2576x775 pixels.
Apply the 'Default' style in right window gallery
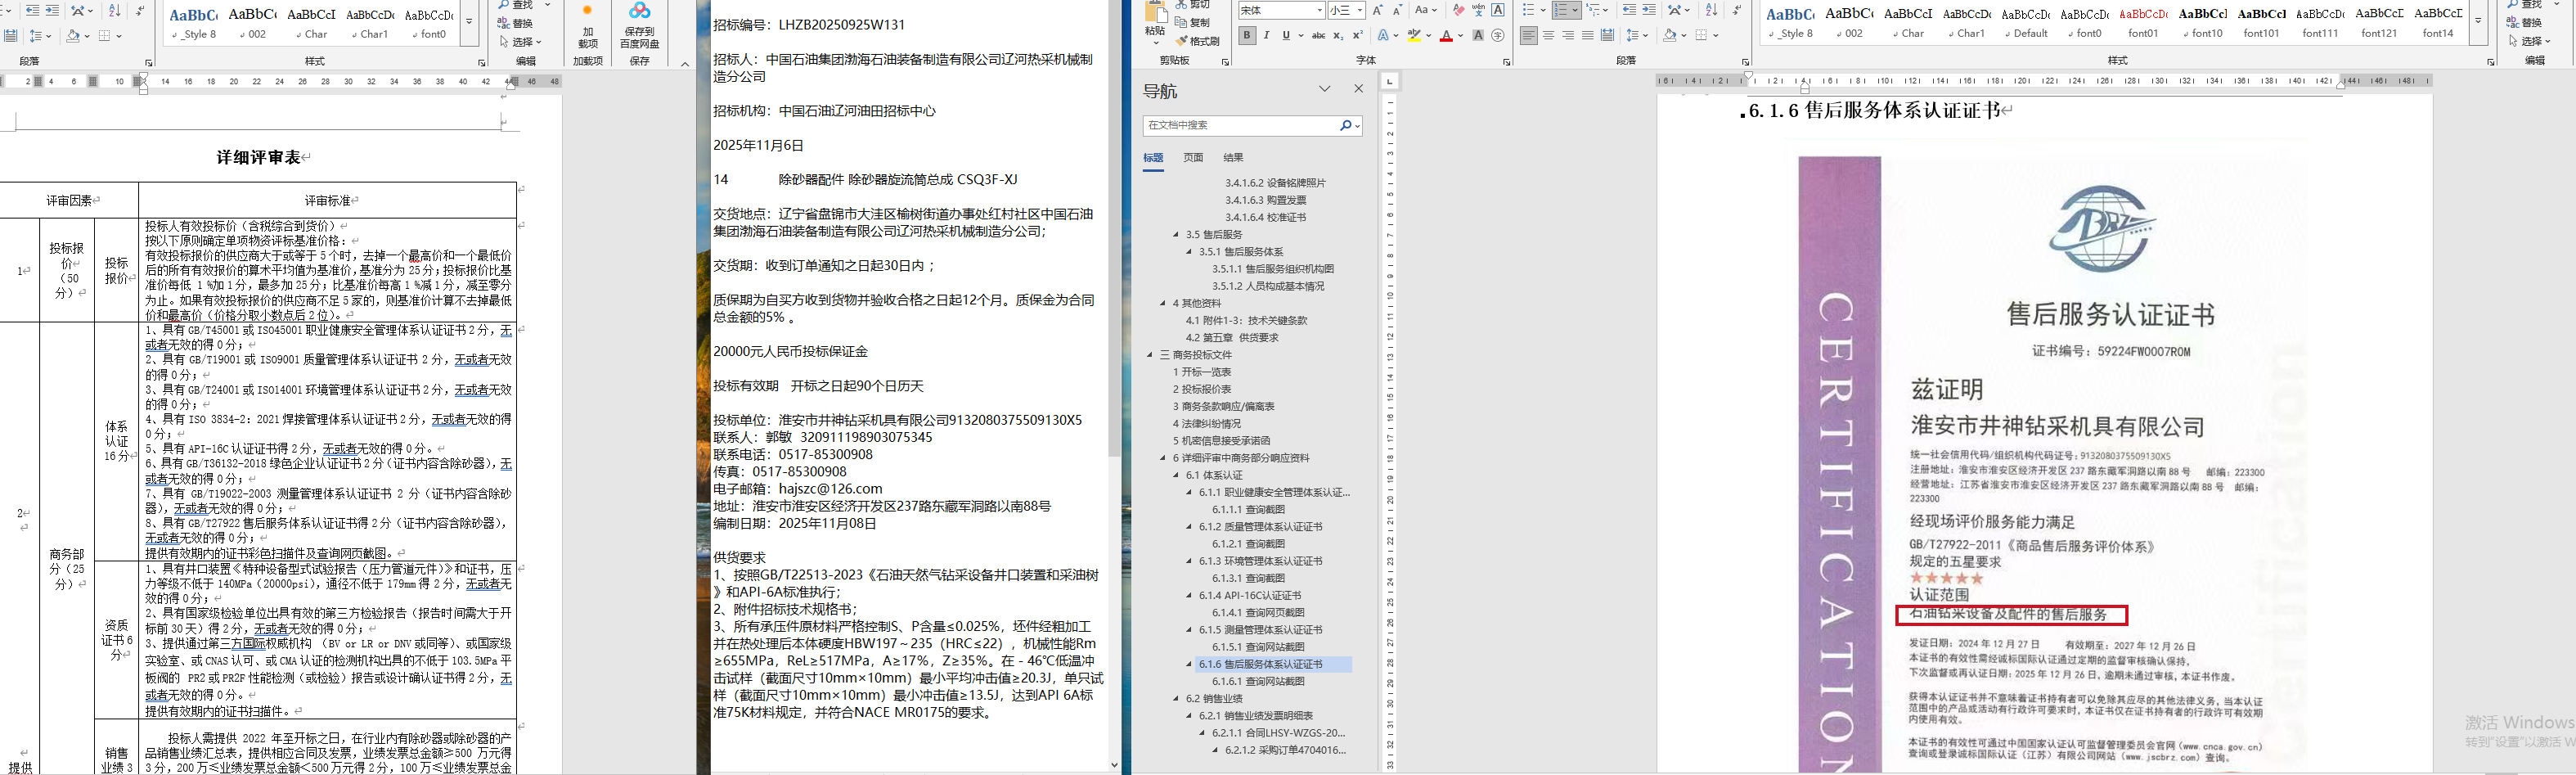[2027, 21]
